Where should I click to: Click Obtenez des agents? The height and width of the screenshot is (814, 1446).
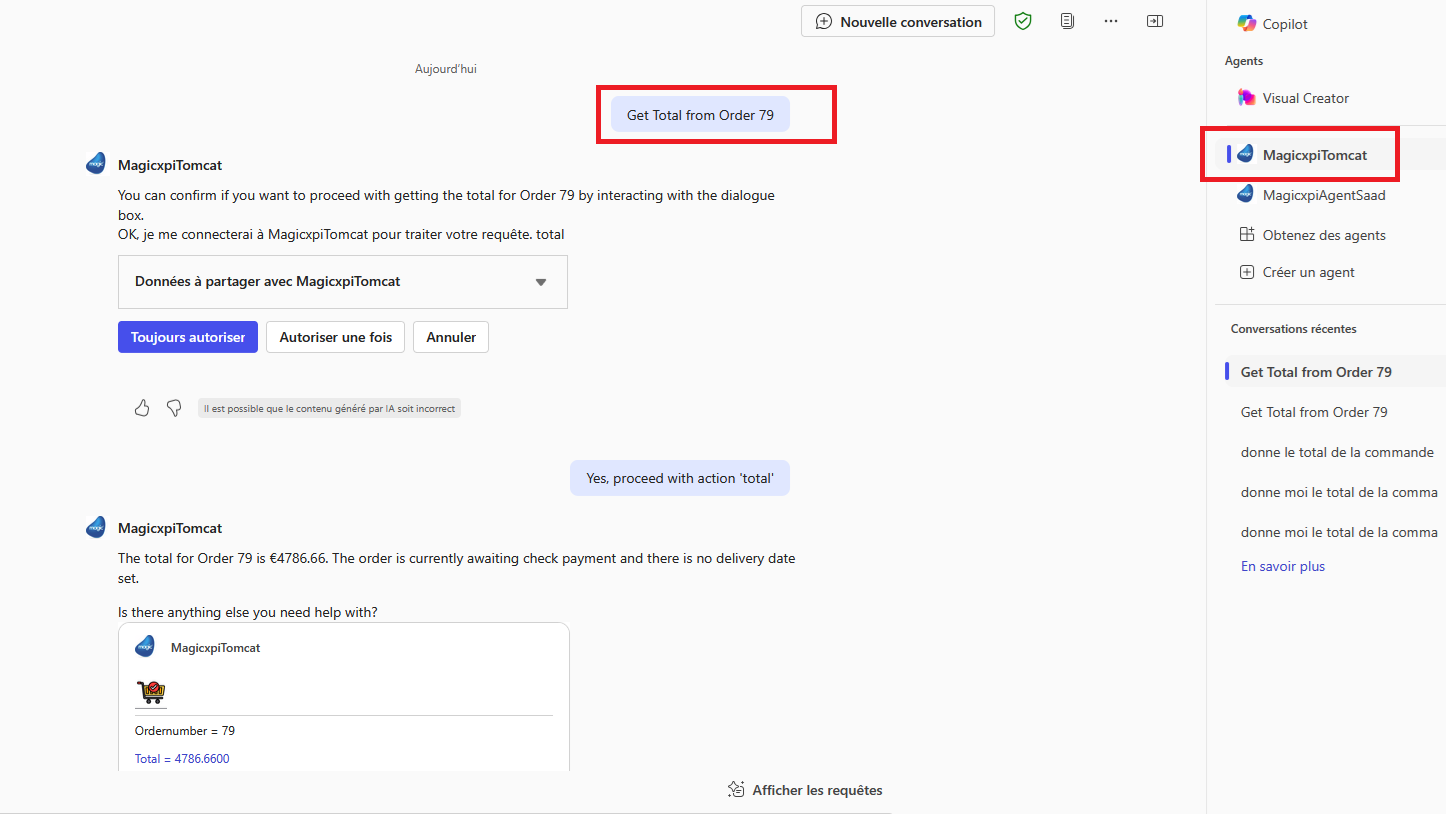tap(1312, 235)
